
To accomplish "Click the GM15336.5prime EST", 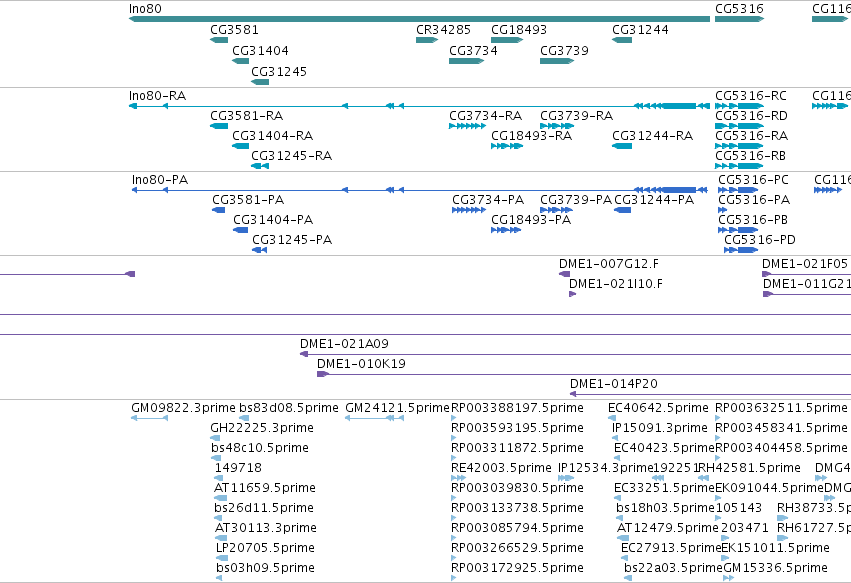I will pyautogui.click(x=728, y=579).
